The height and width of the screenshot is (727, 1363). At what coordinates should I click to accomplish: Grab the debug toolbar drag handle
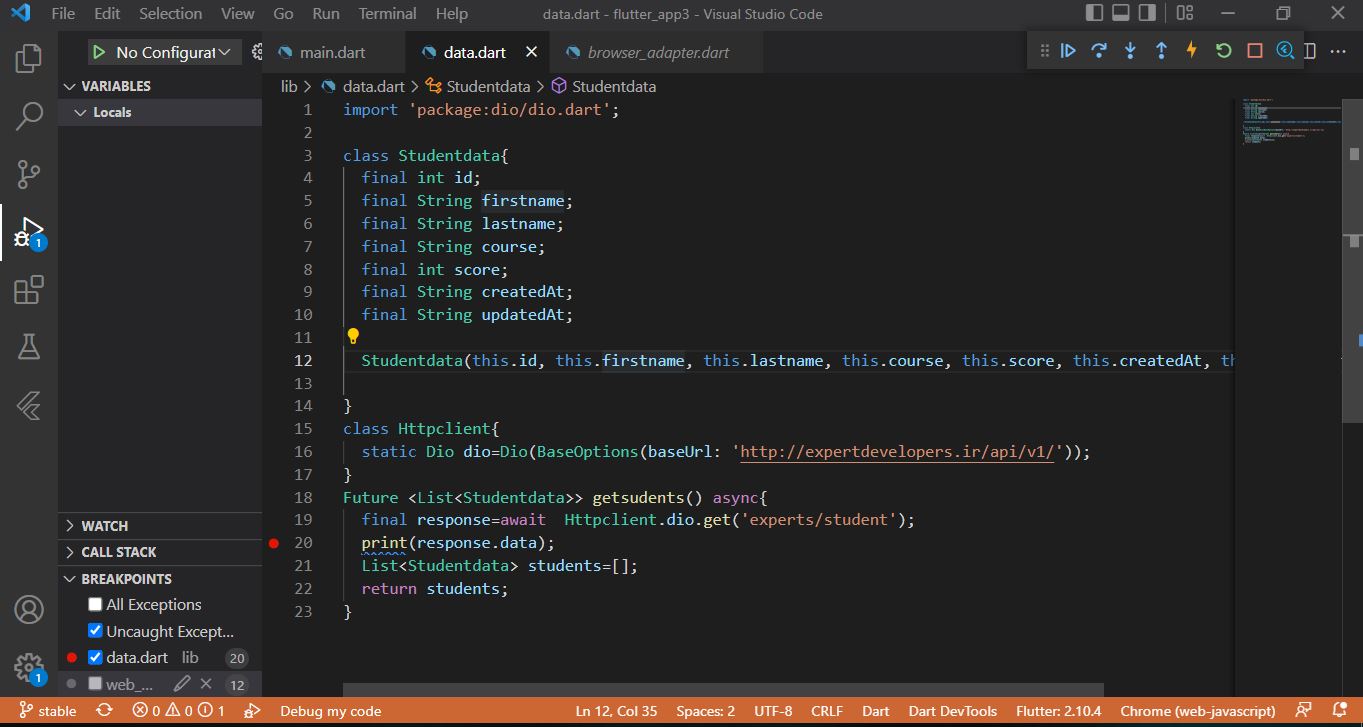[x=1044, y=51]
